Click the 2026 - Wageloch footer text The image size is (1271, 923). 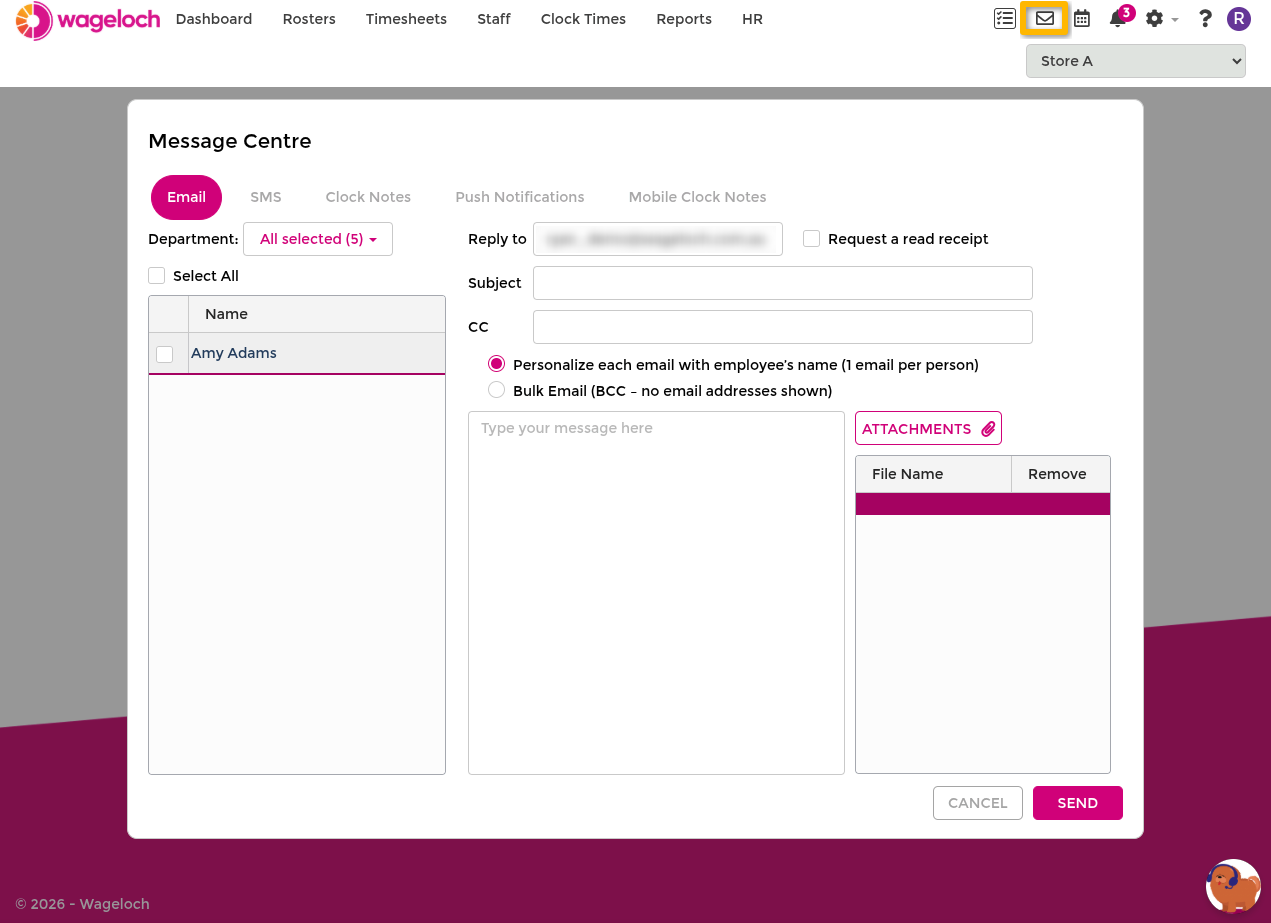[x=82, y=904]
